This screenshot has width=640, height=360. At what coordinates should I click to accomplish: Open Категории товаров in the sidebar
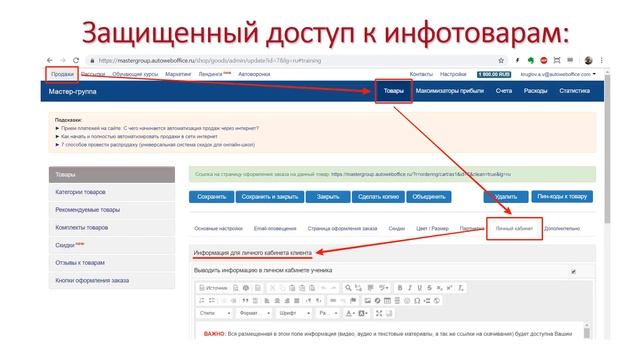coord(111,192)
